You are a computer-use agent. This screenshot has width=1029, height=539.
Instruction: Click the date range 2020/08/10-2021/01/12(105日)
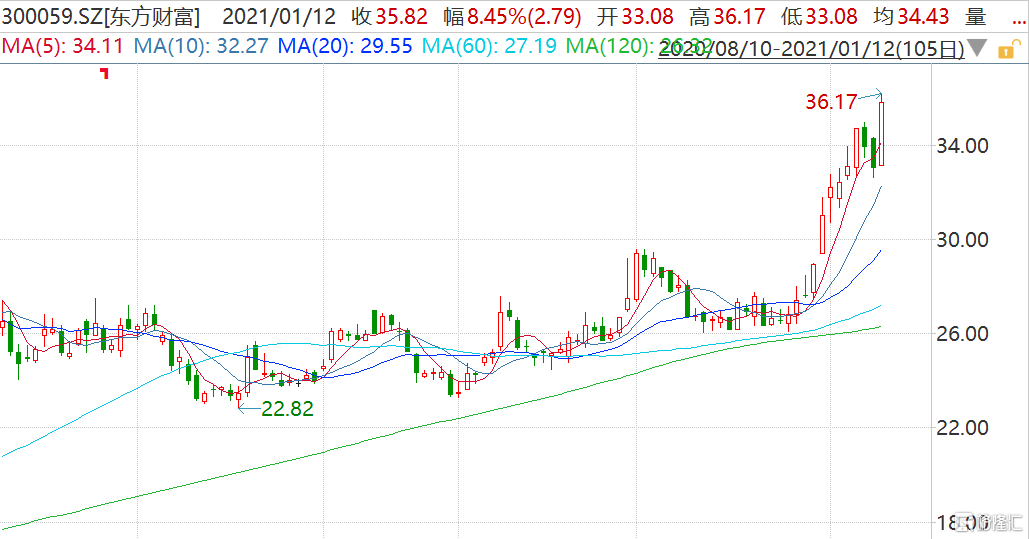coord(811,49)
